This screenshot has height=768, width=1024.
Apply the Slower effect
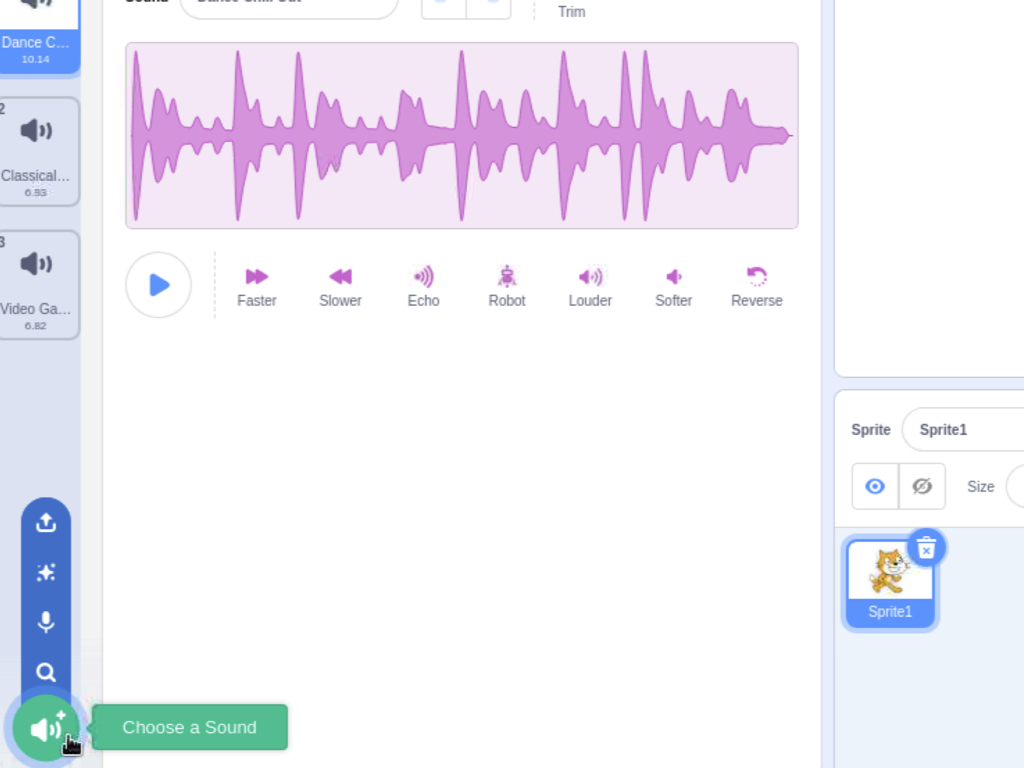coord(340,287)
